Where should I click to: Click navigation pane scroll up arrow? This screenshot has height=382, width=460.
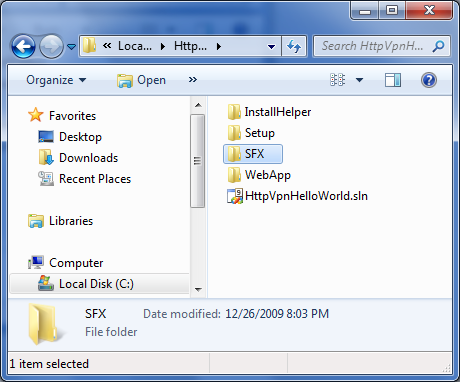(x=198, y=105)
